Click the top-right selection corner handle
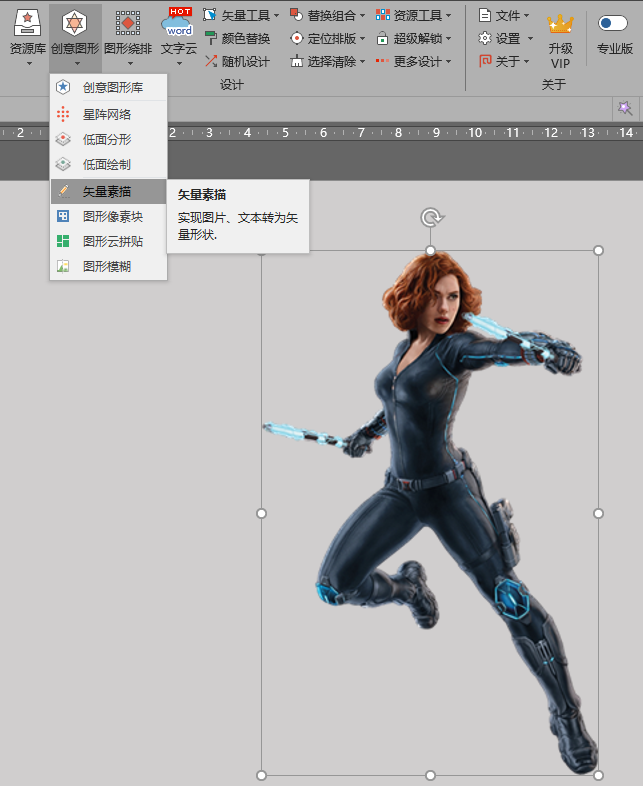 (598, 250)
